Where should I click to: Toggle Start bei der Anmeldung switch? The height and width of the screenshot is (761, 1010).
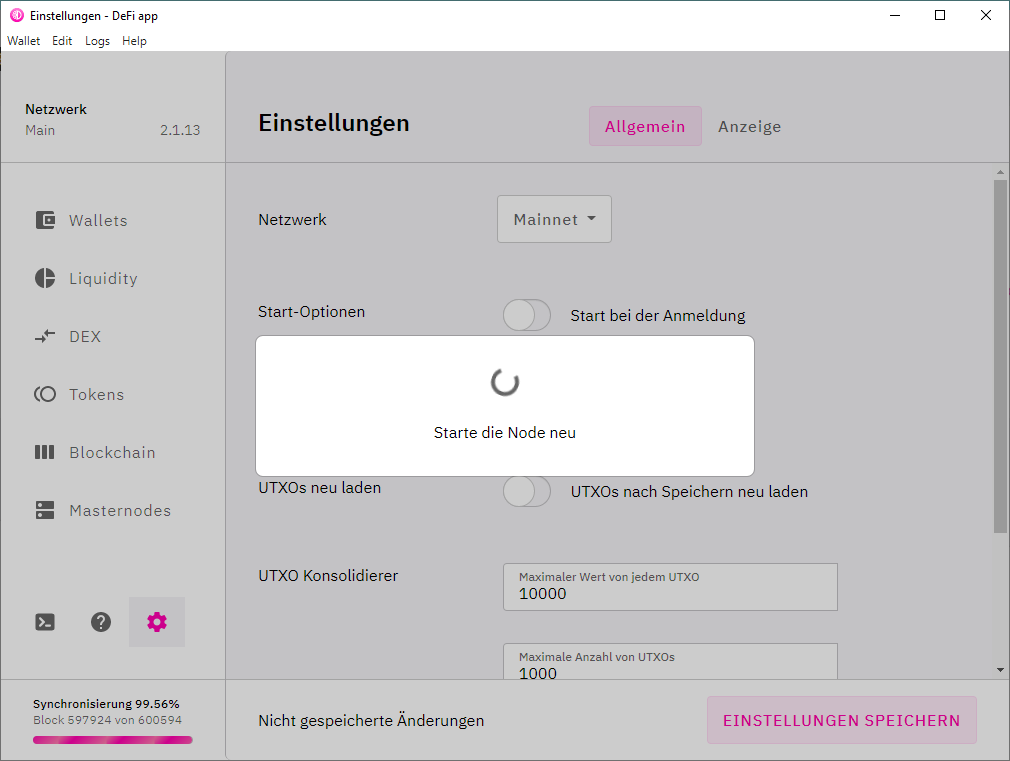(527, 316)
